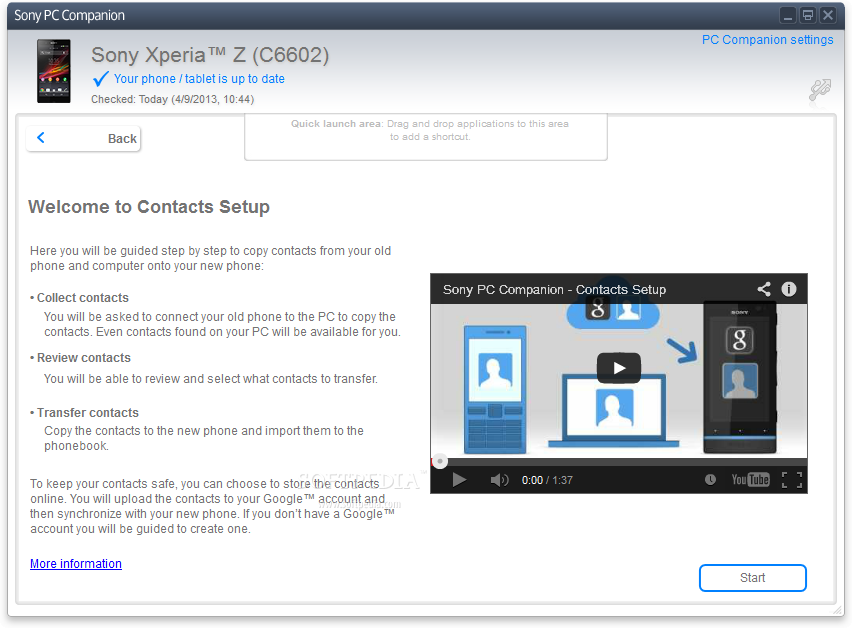Open the video info icon

789,289
